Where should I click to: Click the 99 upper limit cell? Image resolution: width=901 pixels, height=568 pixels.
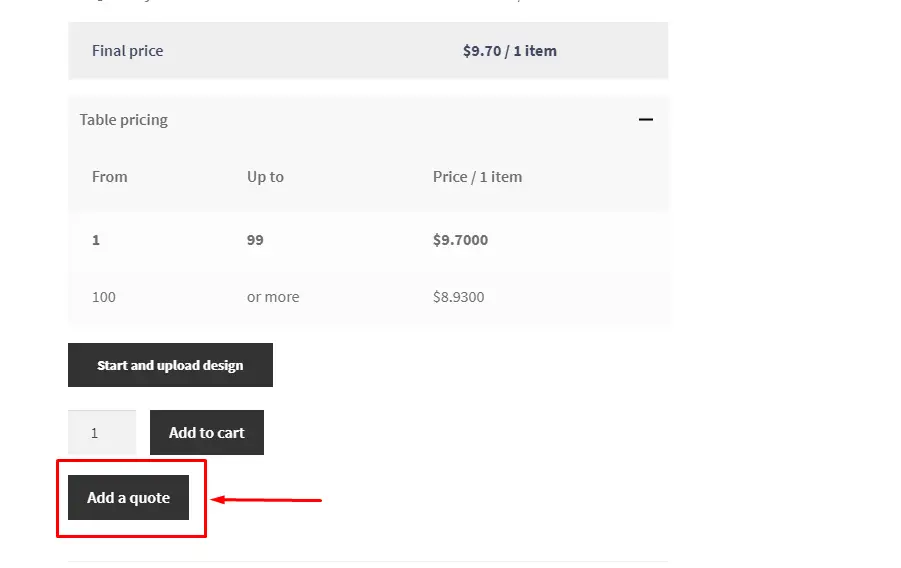[255, 240]
